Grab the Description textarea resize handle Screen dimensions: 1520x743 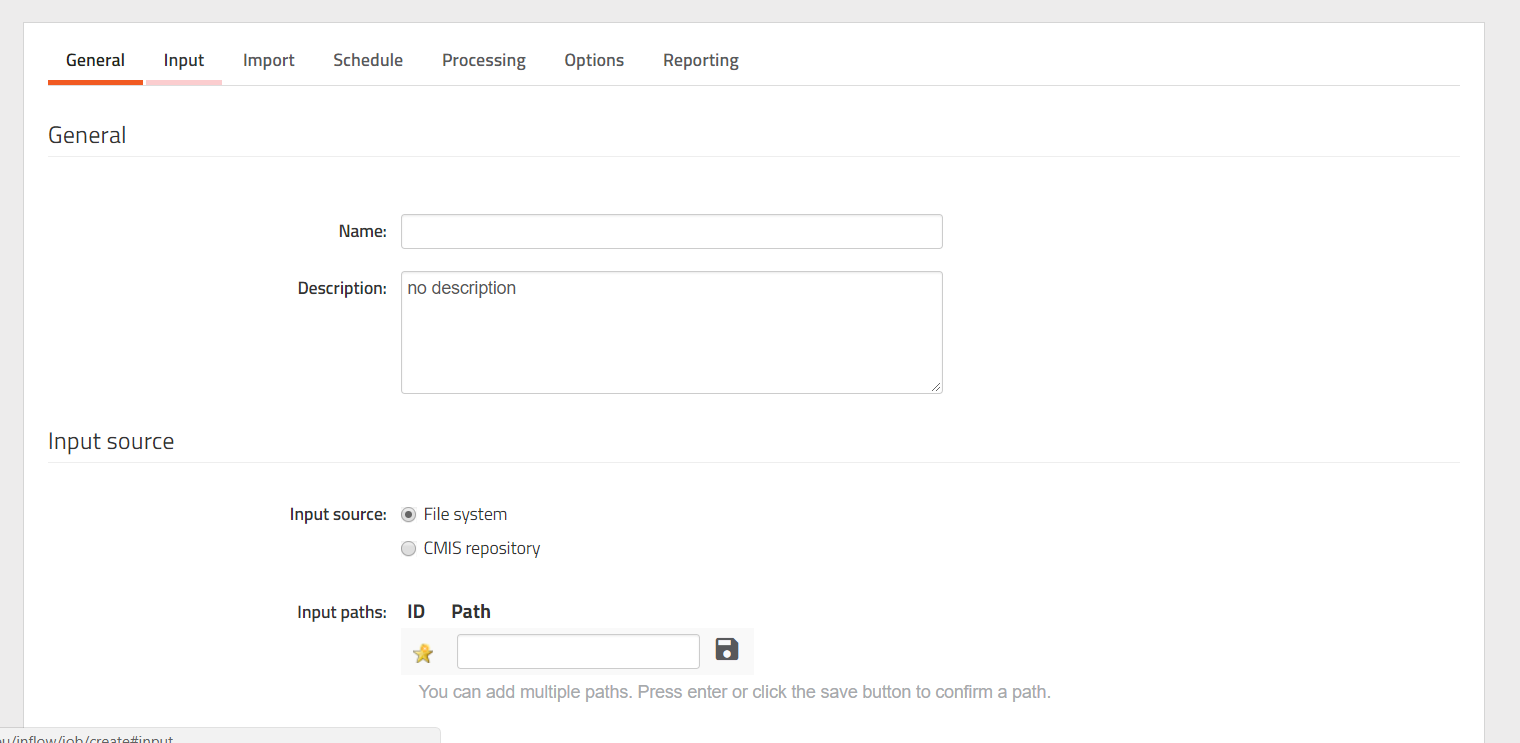point(936,387)
